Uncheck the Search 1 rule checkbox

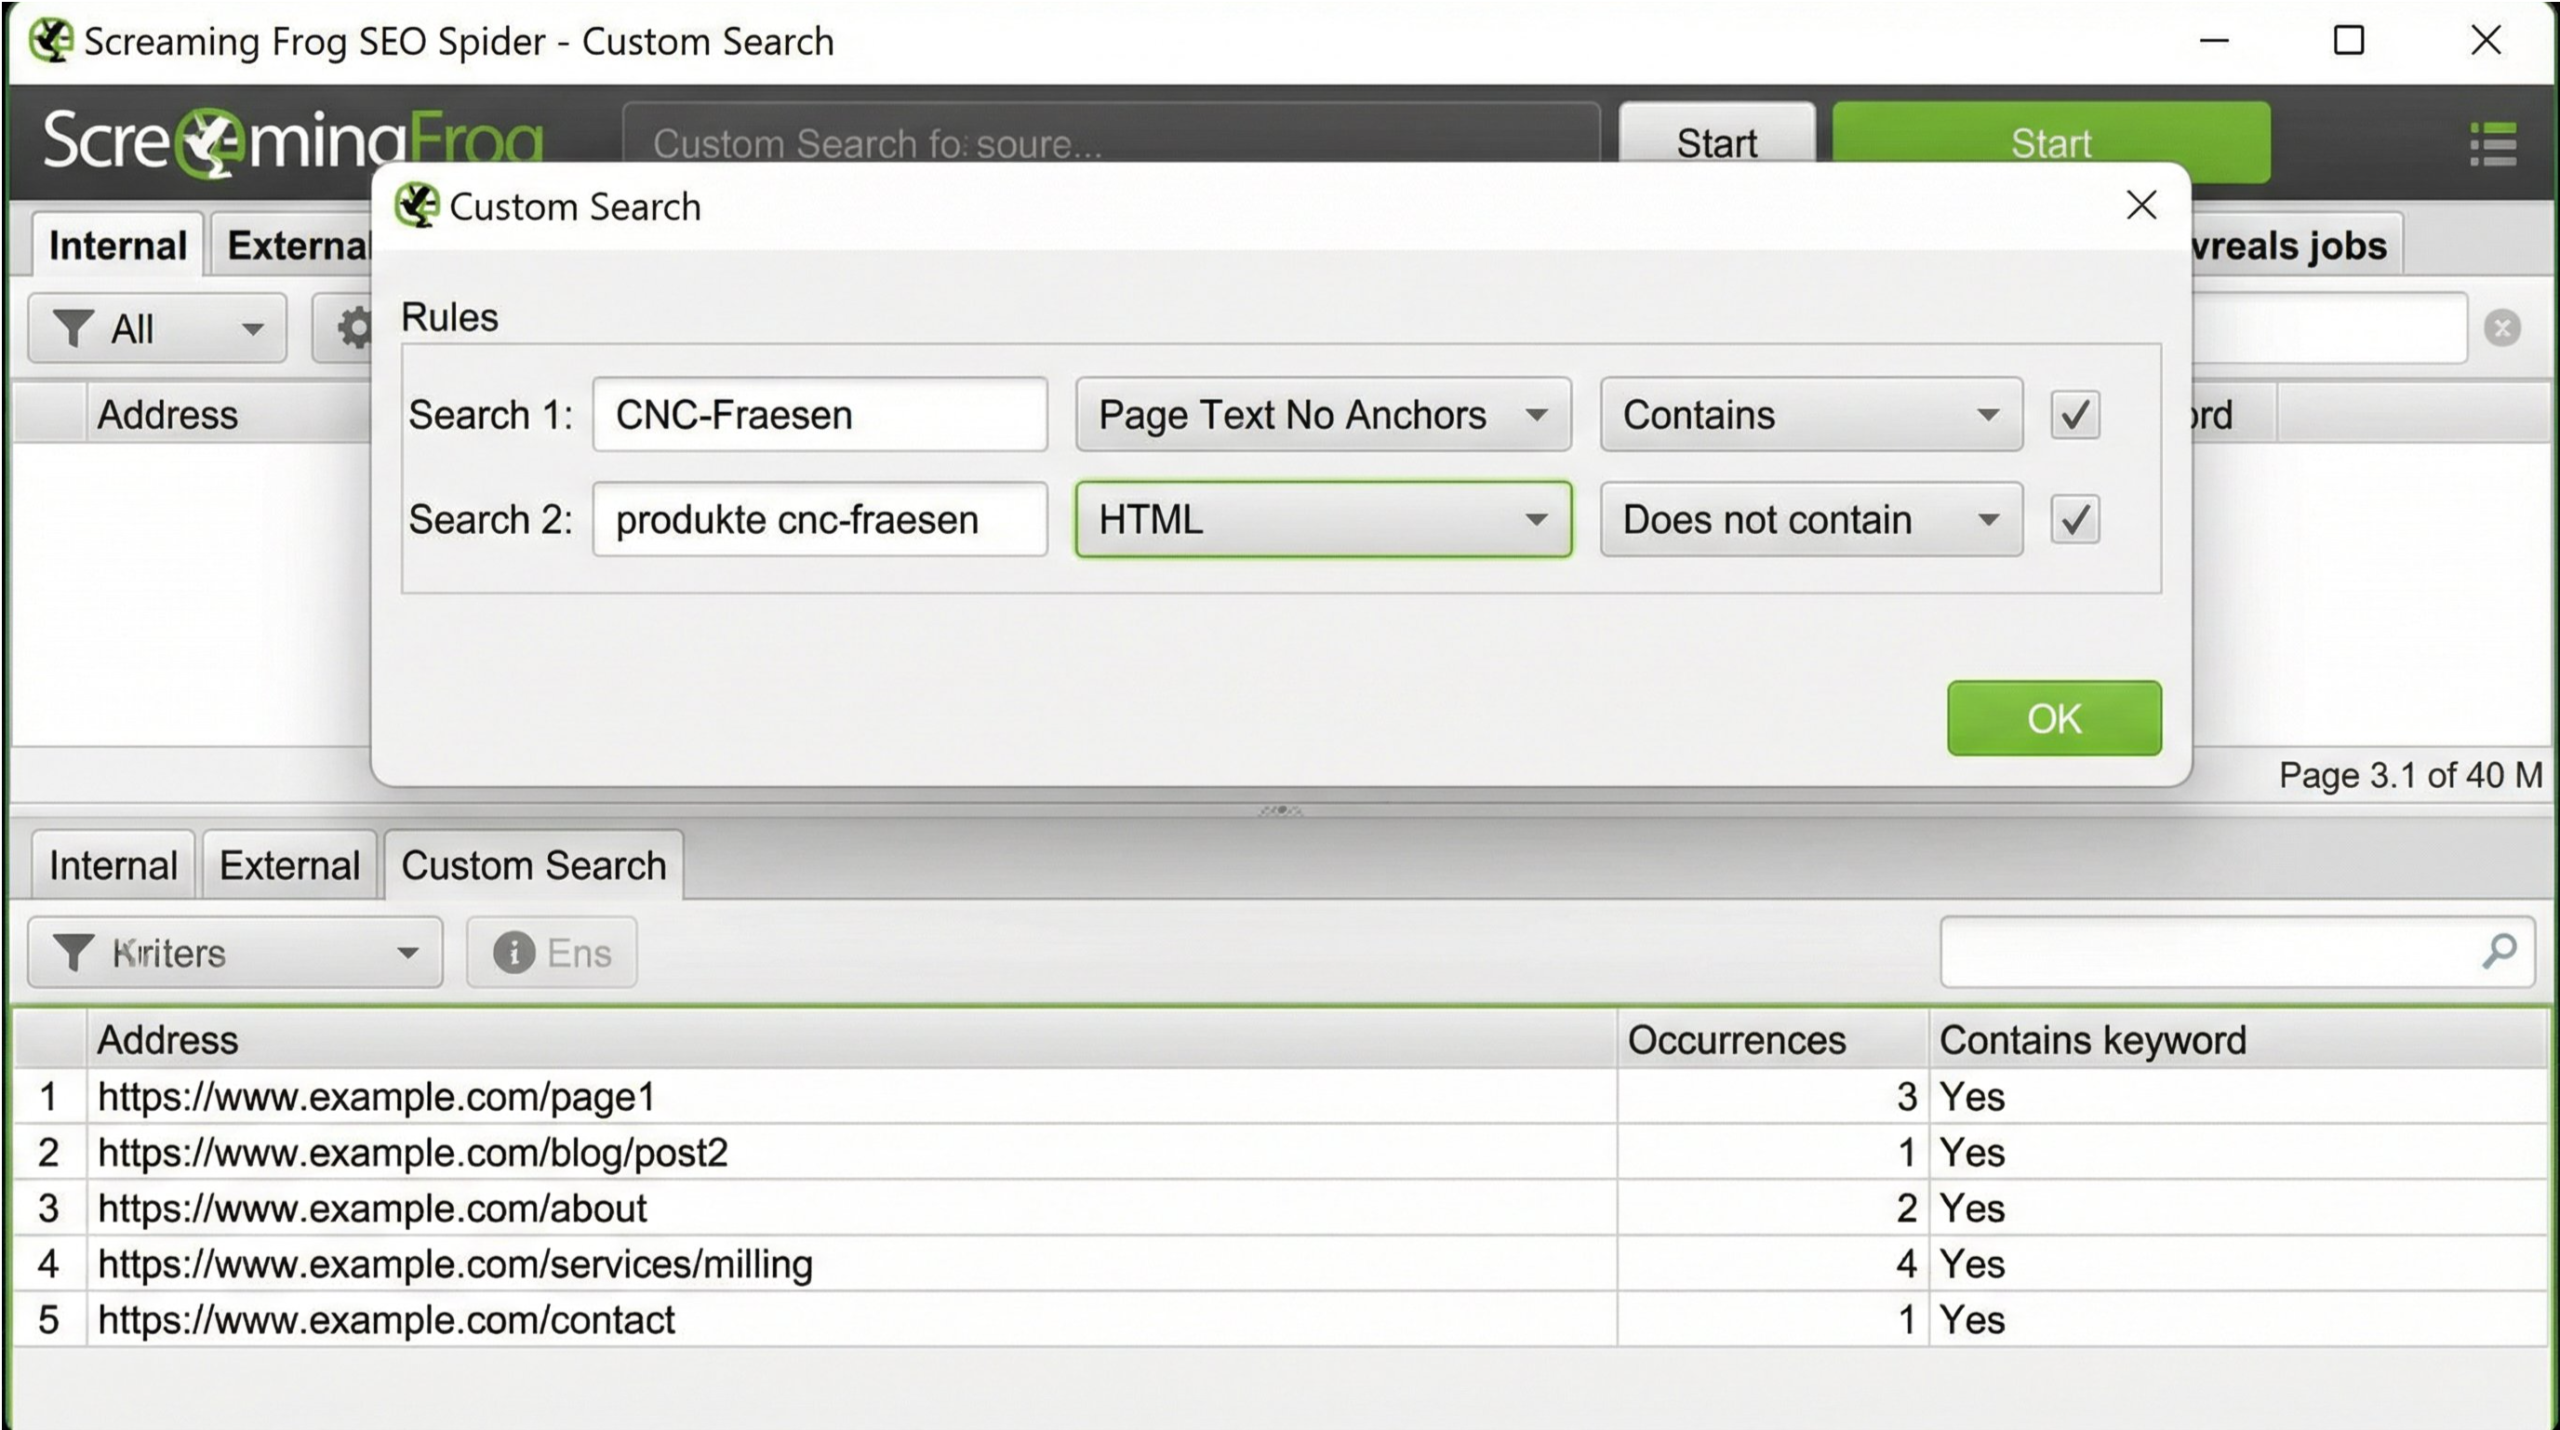tap(2075, 414)
